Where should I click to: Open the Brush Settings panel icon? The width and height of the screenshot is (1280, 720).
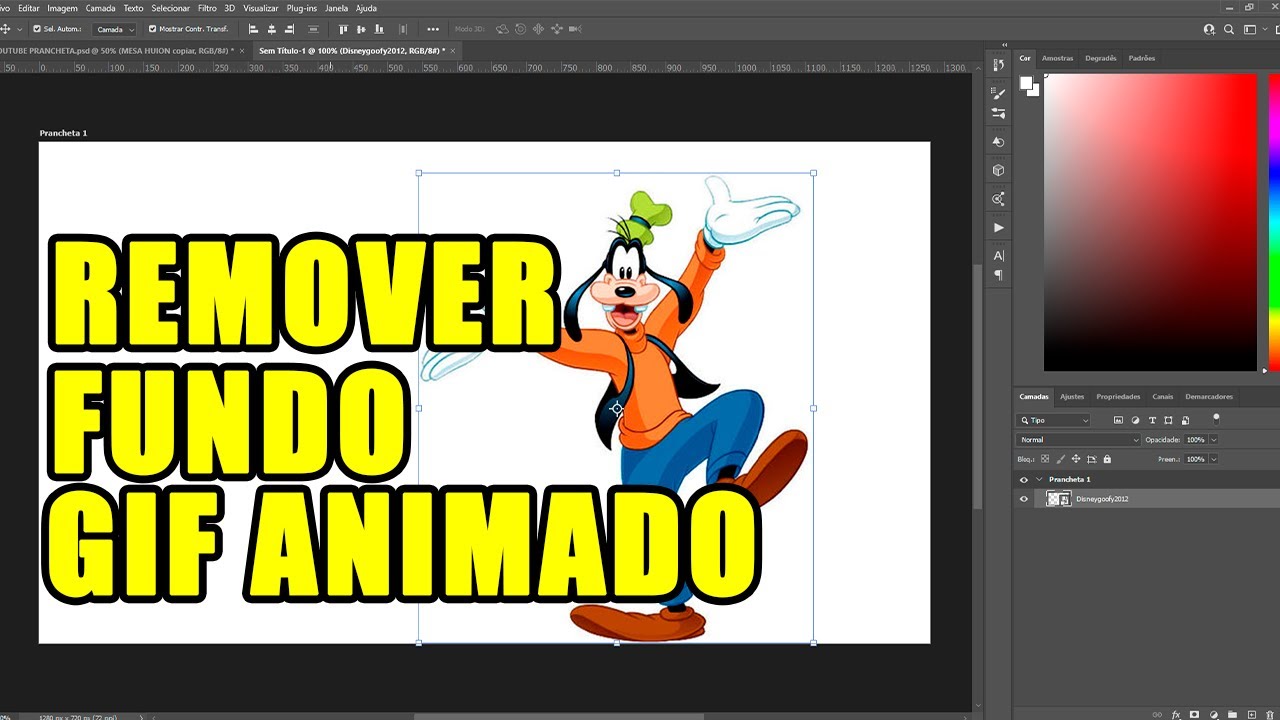coord(998,94)
